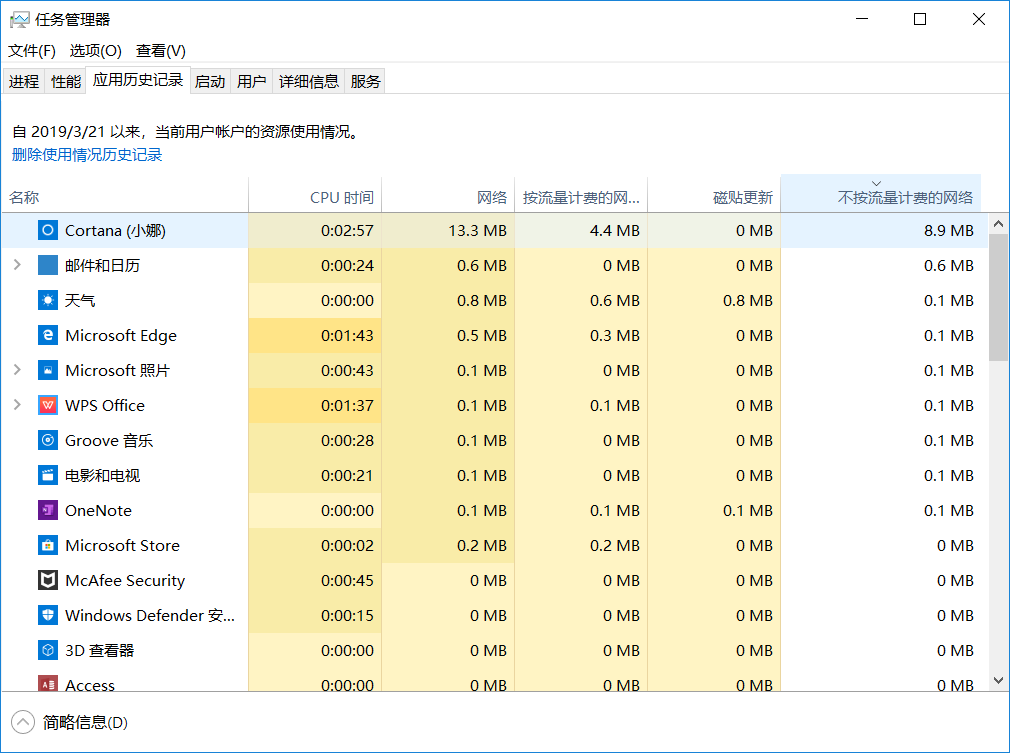Viewport: 1010px width, 753px height.
Task: Select the McAfee Security row name
Action: pos(125,580)
